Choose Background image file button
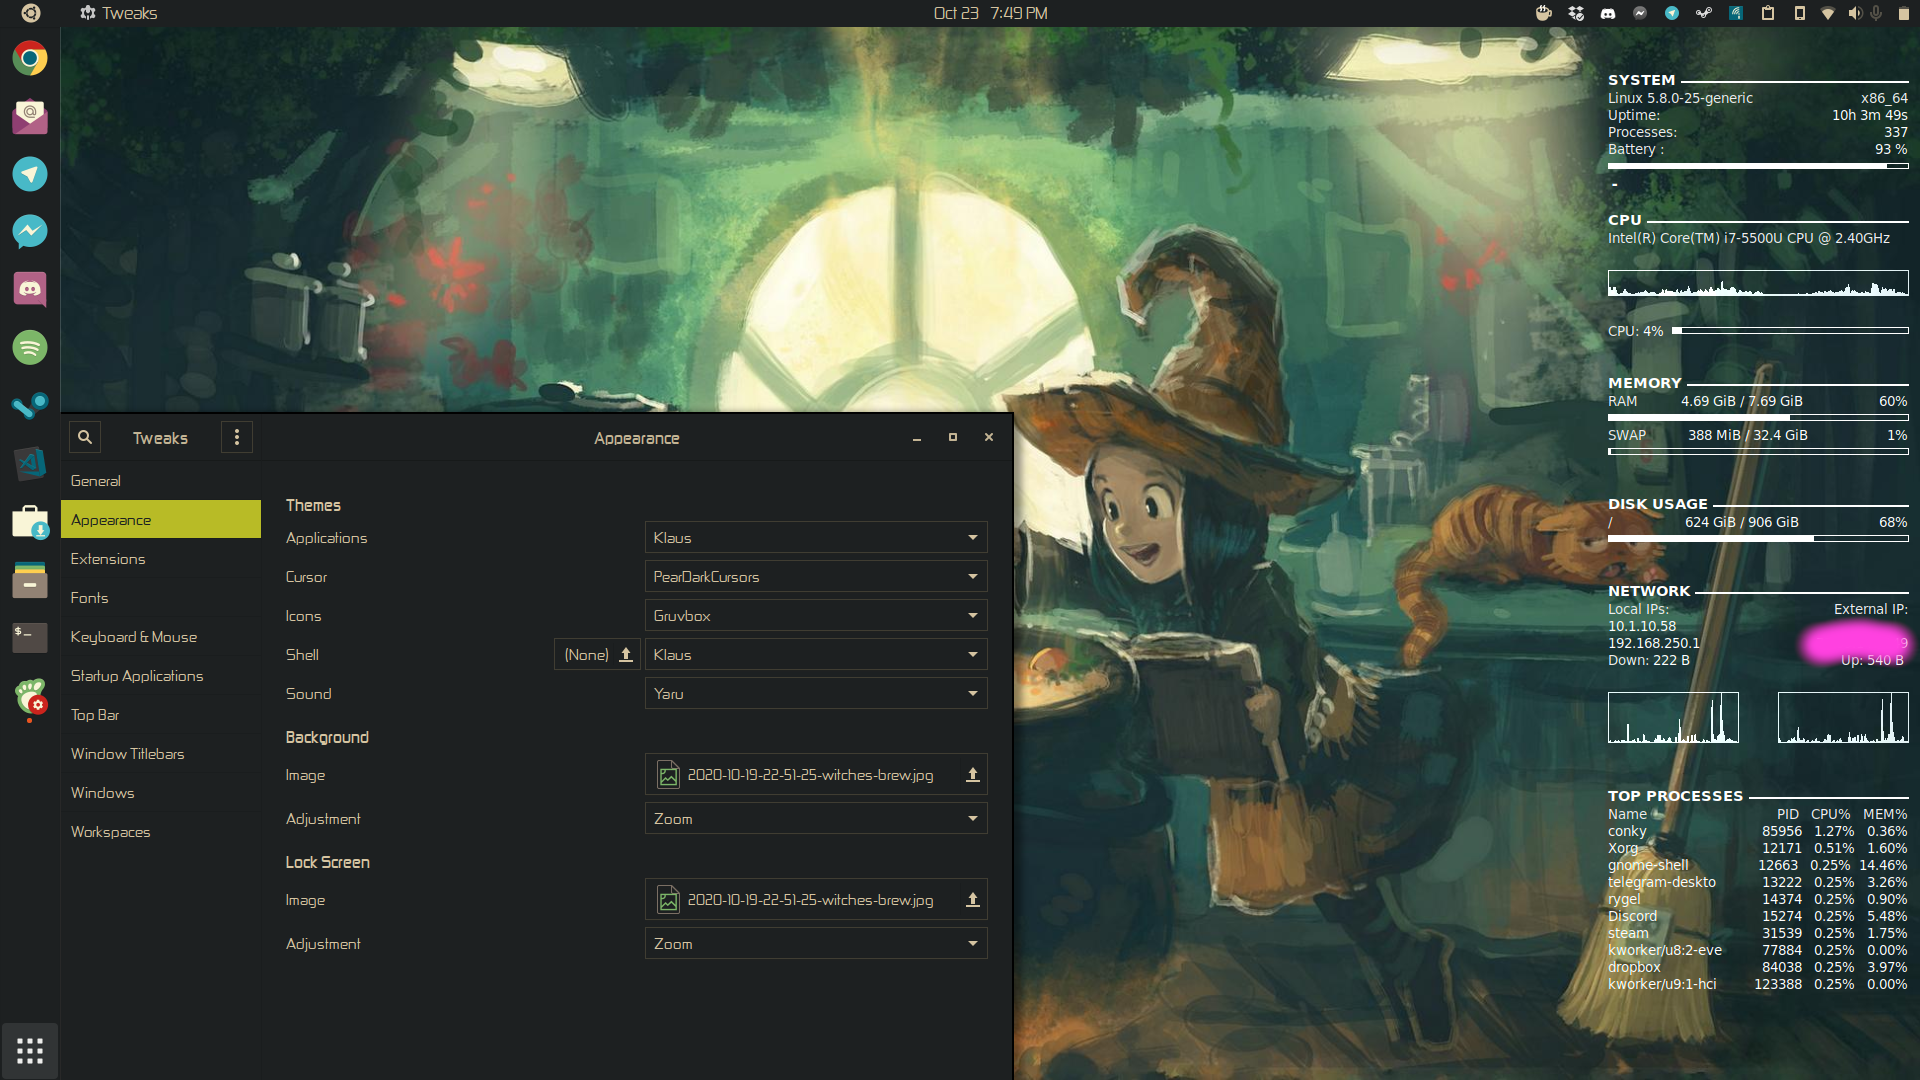This screenshot has width=1920, height=1080. click(816, 775)
